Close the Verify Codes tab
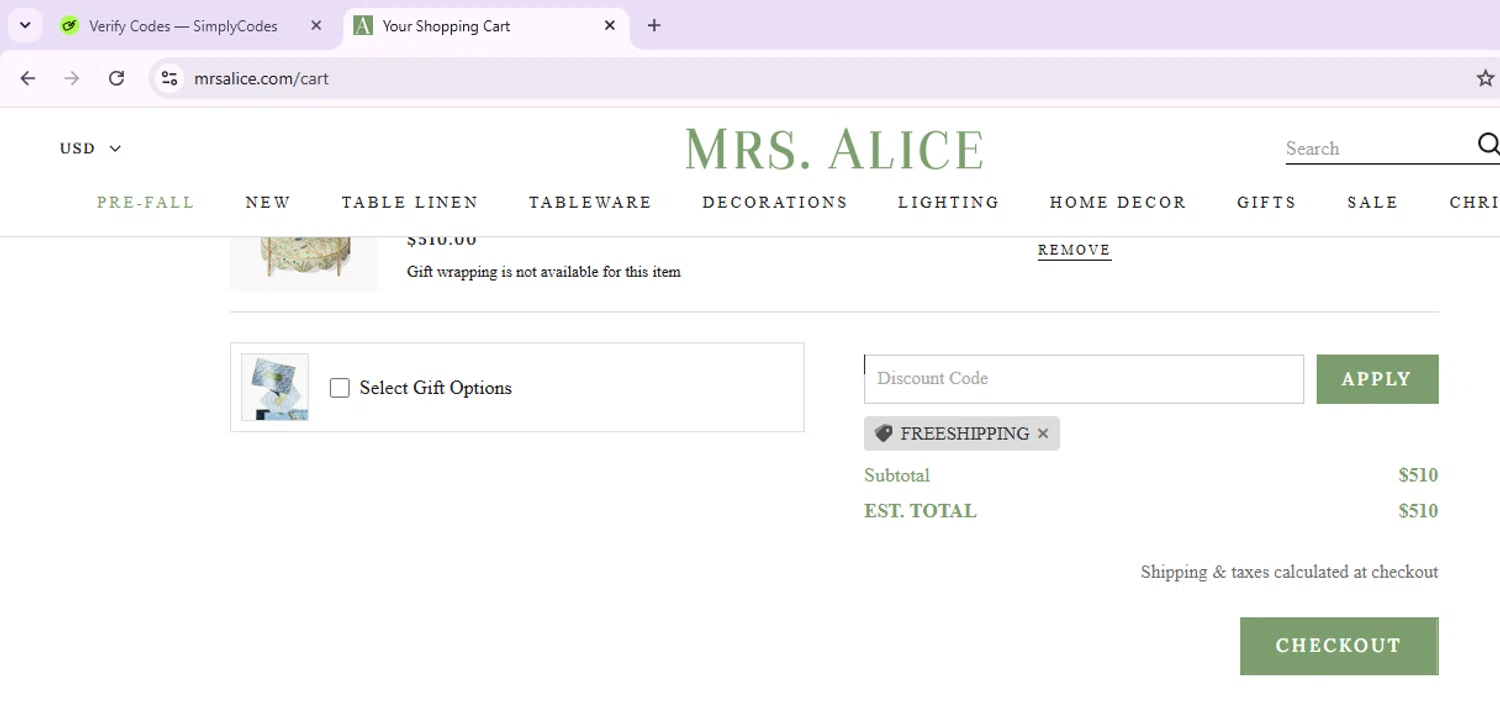This screenshot has width=1500, height=708. point(316,26)
